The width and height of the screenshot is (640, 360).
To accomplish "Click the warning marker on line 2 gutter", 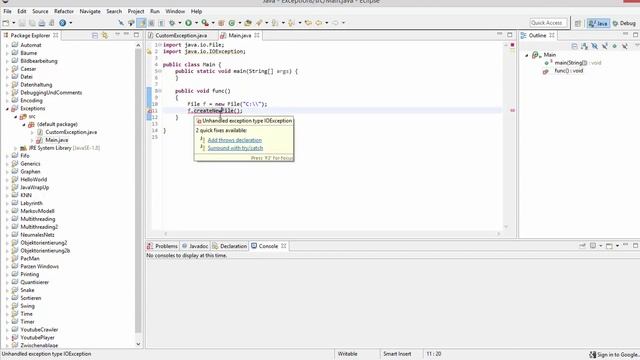I will (149, 51).
